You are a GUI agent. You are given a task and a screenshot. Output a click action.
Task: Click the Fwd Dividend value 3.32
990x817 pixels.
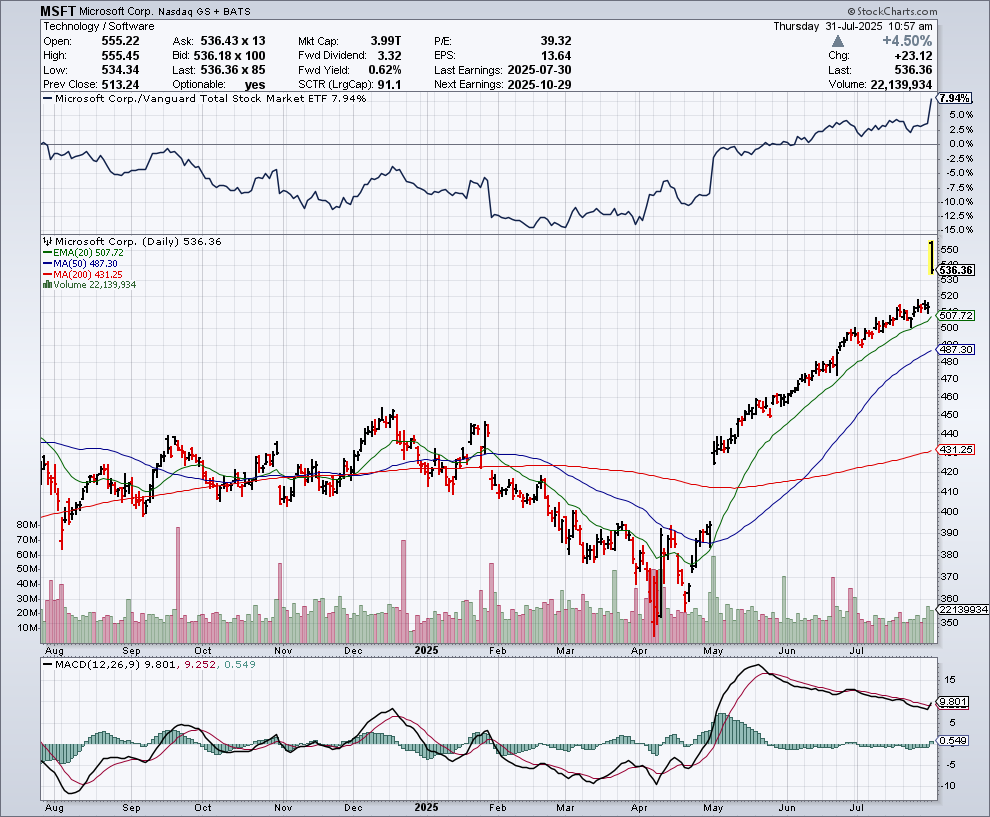(x=390, y=56)
